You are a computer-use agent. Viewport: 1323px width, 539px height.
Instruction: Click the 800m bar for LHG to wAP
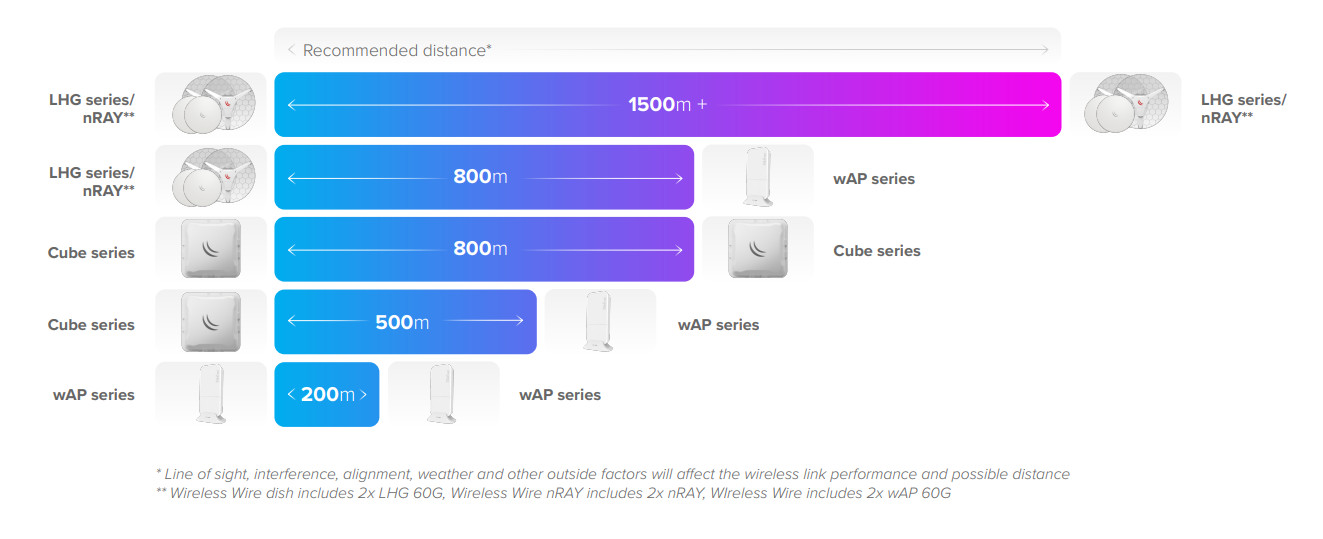coord(484,177)
